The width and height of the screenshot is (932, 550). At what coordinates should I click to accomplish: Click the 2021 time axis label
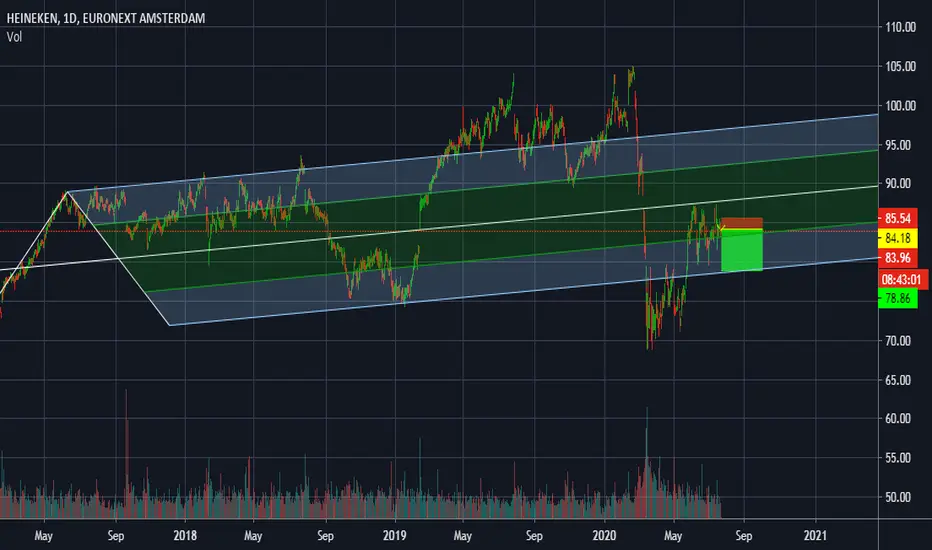pos(815,536)
